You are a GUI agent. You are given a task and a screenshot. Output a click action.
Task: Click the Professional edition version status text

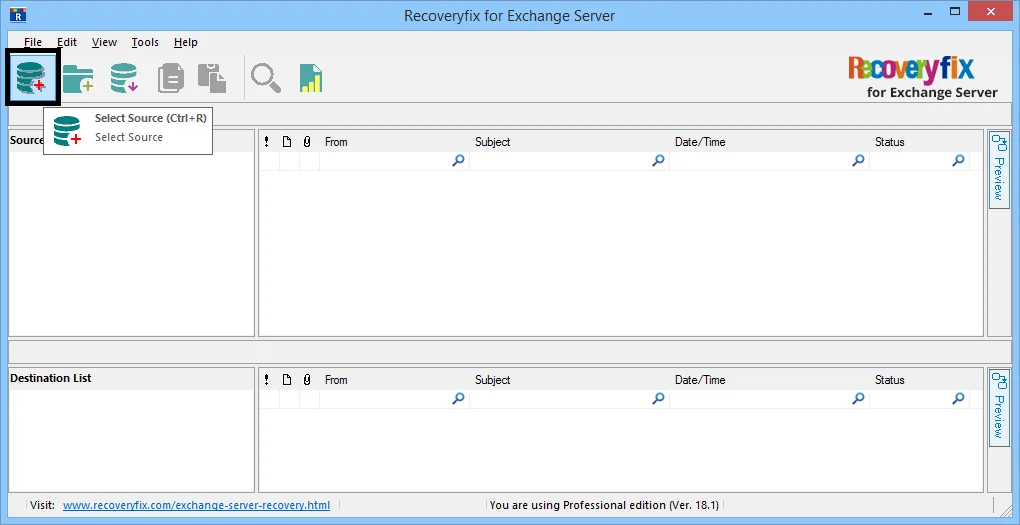604,505
